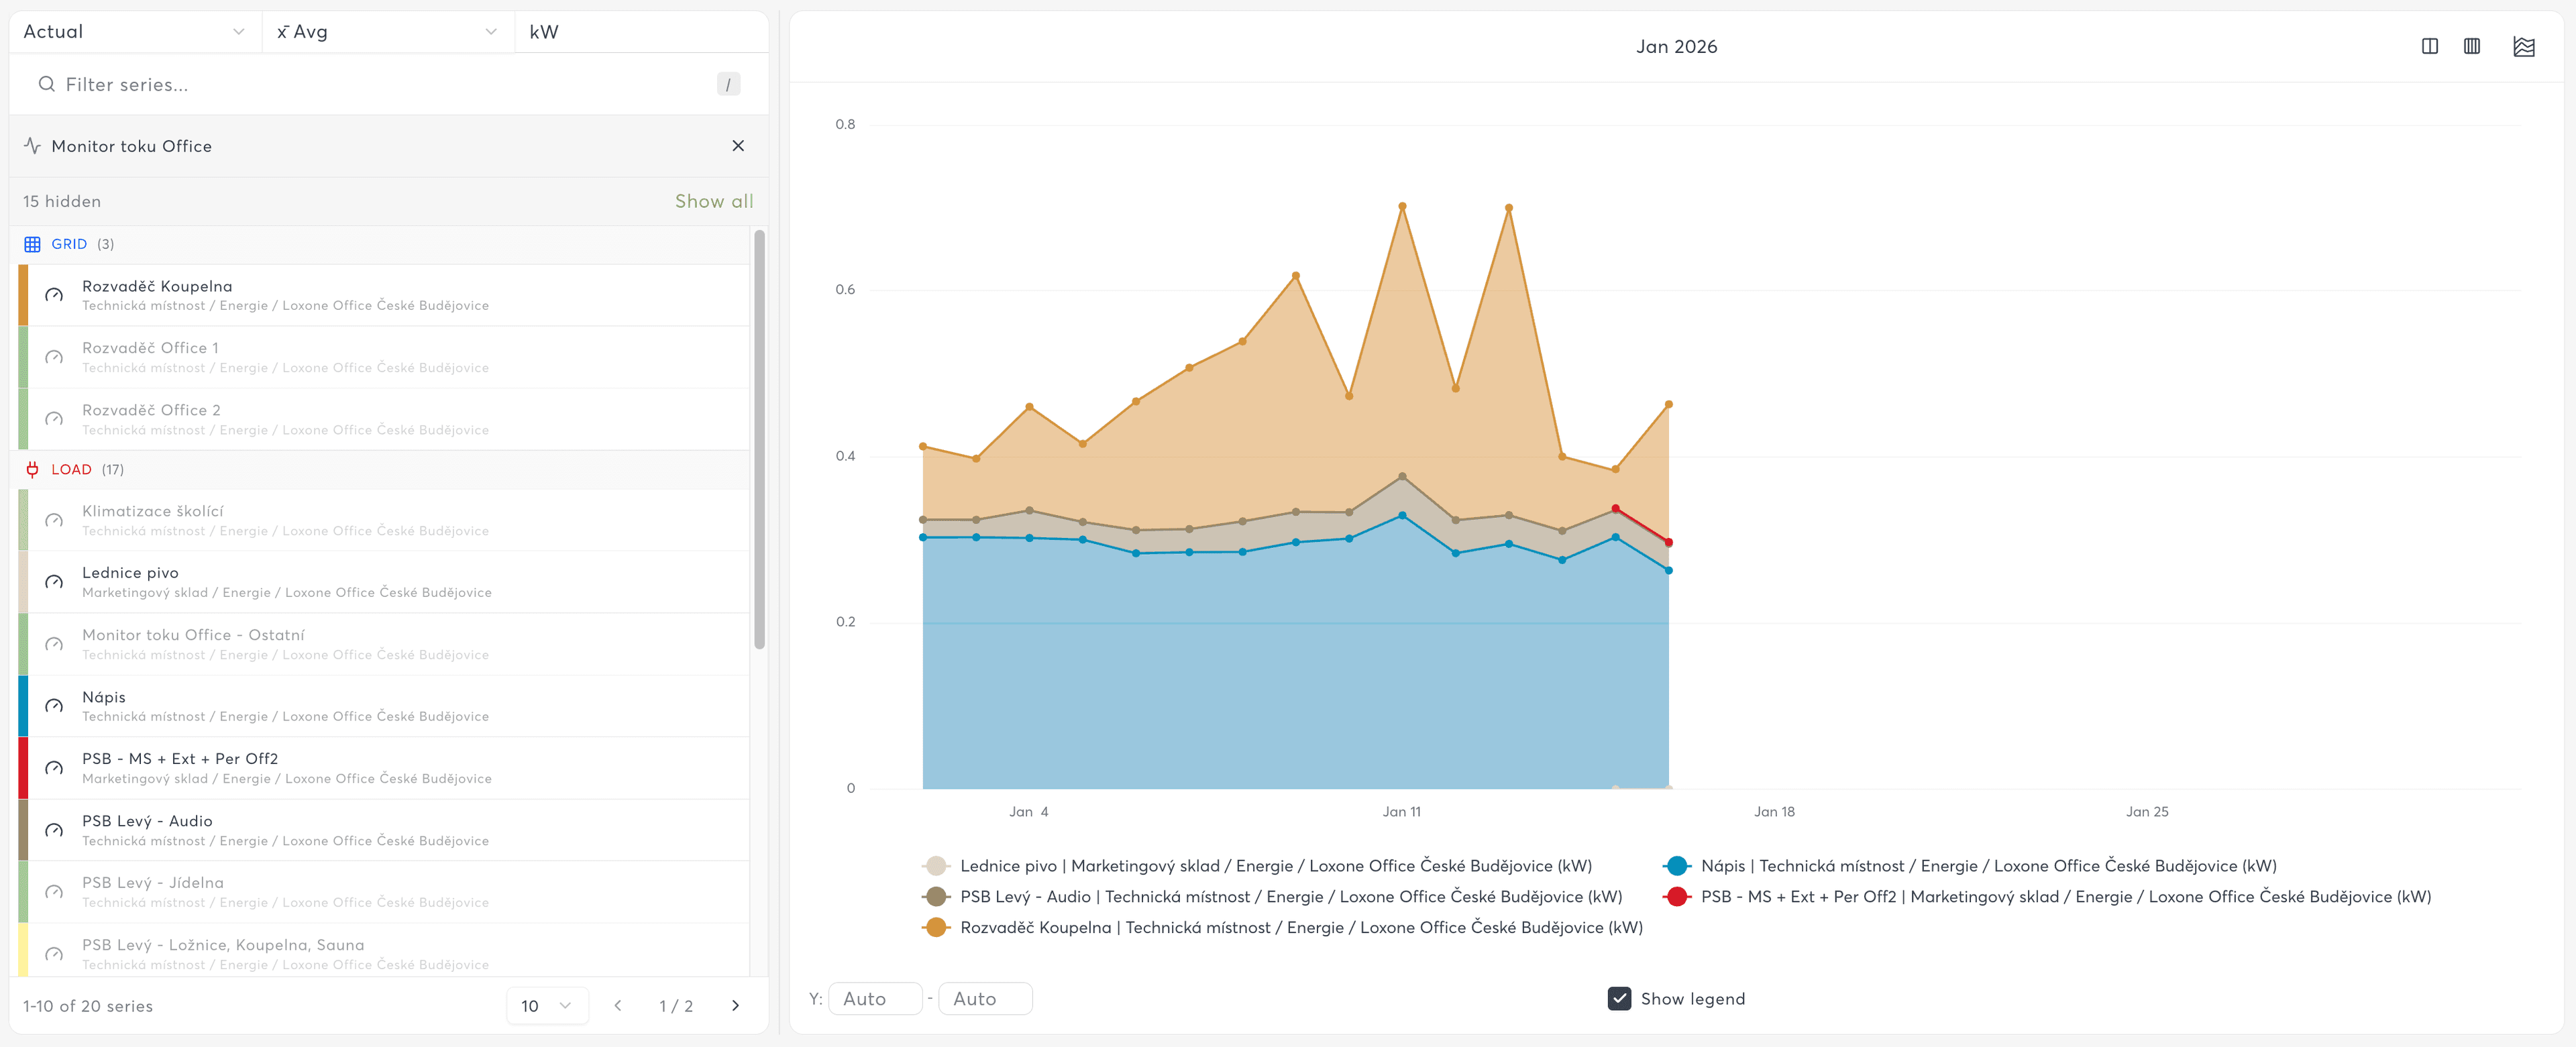Click the Filter series search field

click(388, 85)
